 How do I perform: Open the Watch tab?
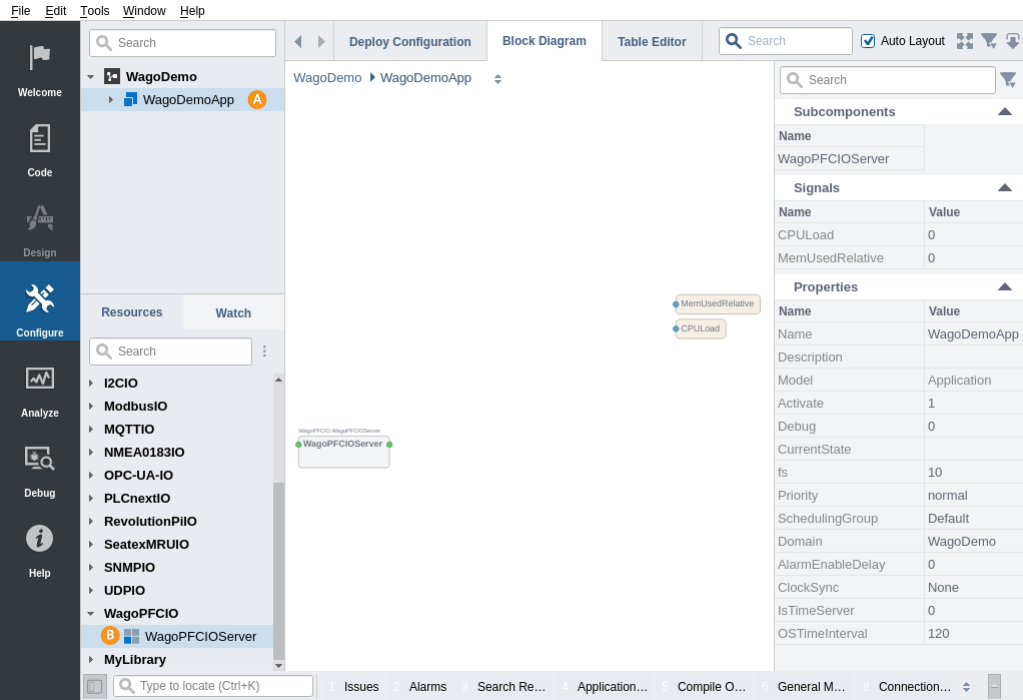[233, 313]
